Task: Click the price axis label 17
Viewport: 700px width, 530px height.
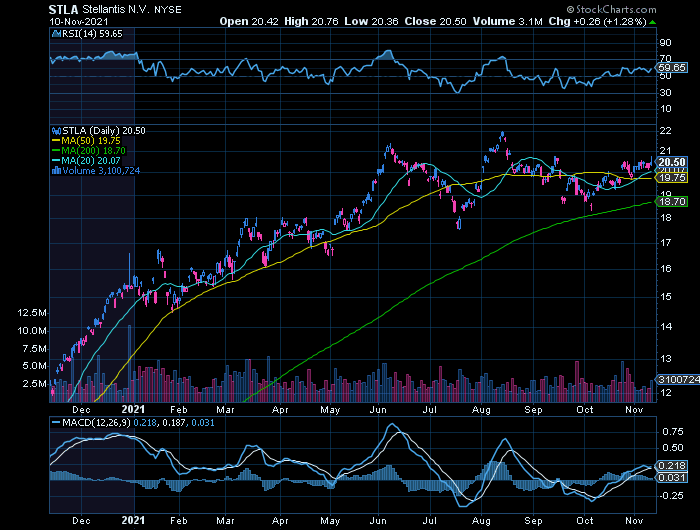Action: [x=665, y=242]
